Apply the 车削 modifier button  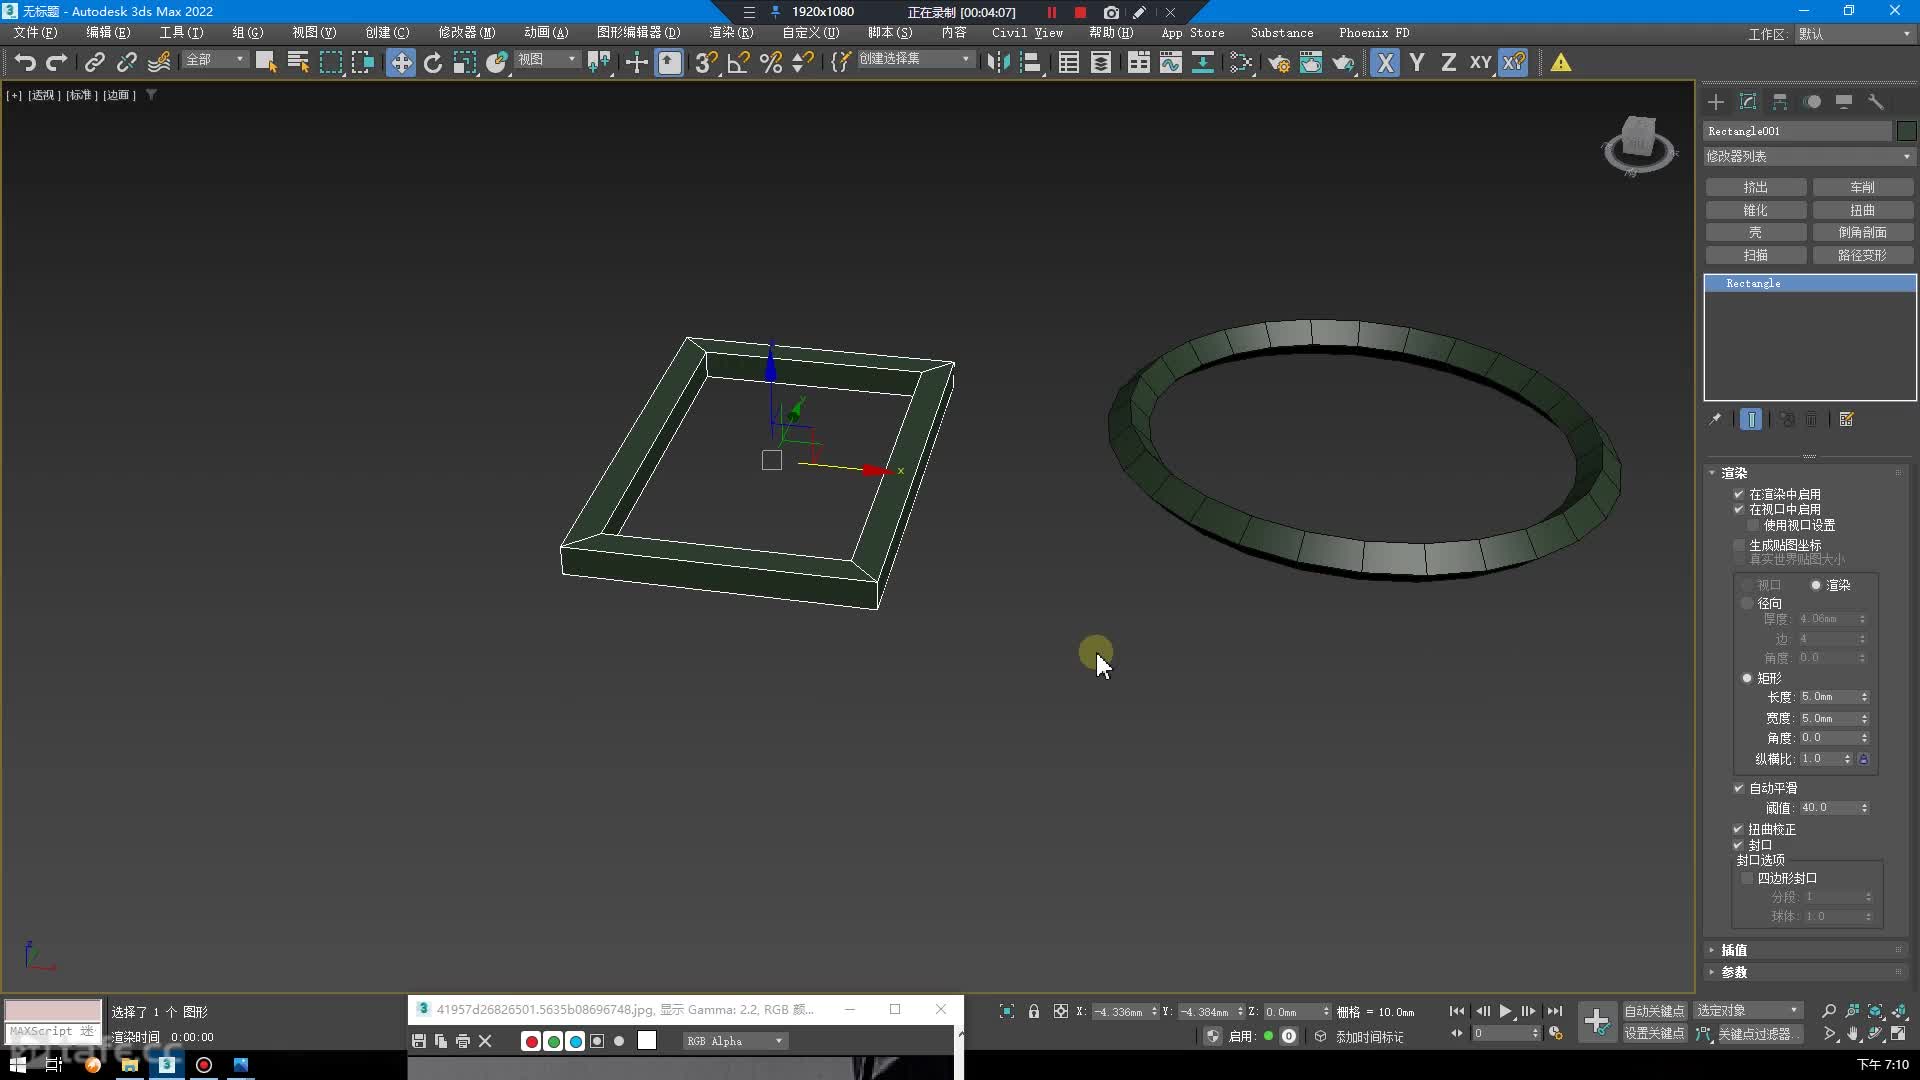pos(1862,187)
